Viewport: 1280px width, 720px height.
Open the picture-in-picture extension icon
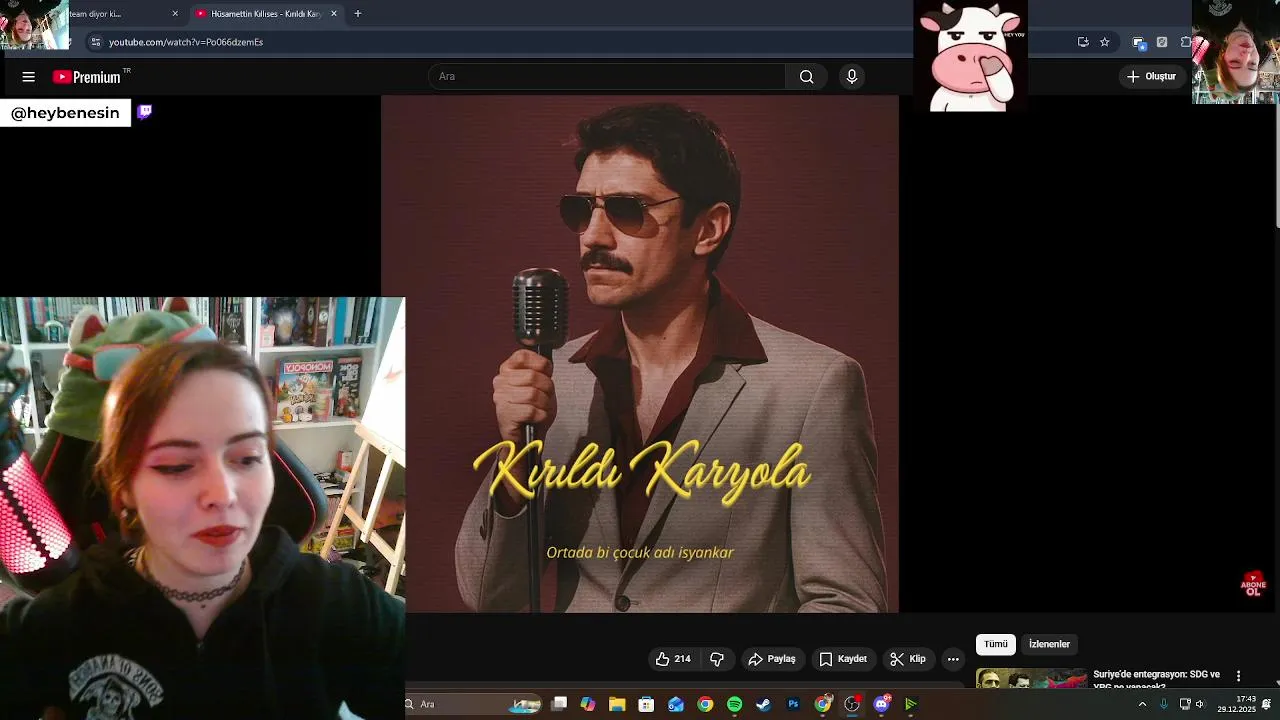coord(1138,42)
